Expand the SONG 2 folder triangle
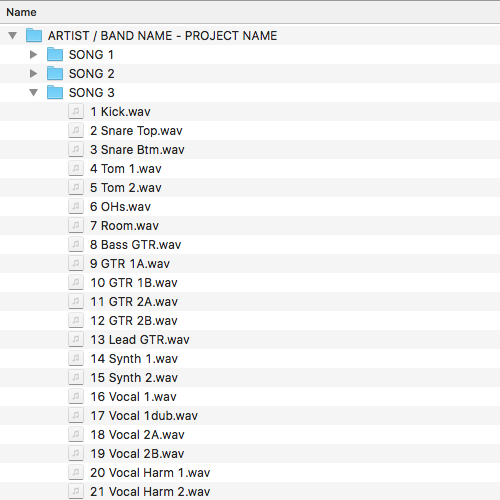The image size is (500, 500). pyautogui.click(x=33, y=73)
